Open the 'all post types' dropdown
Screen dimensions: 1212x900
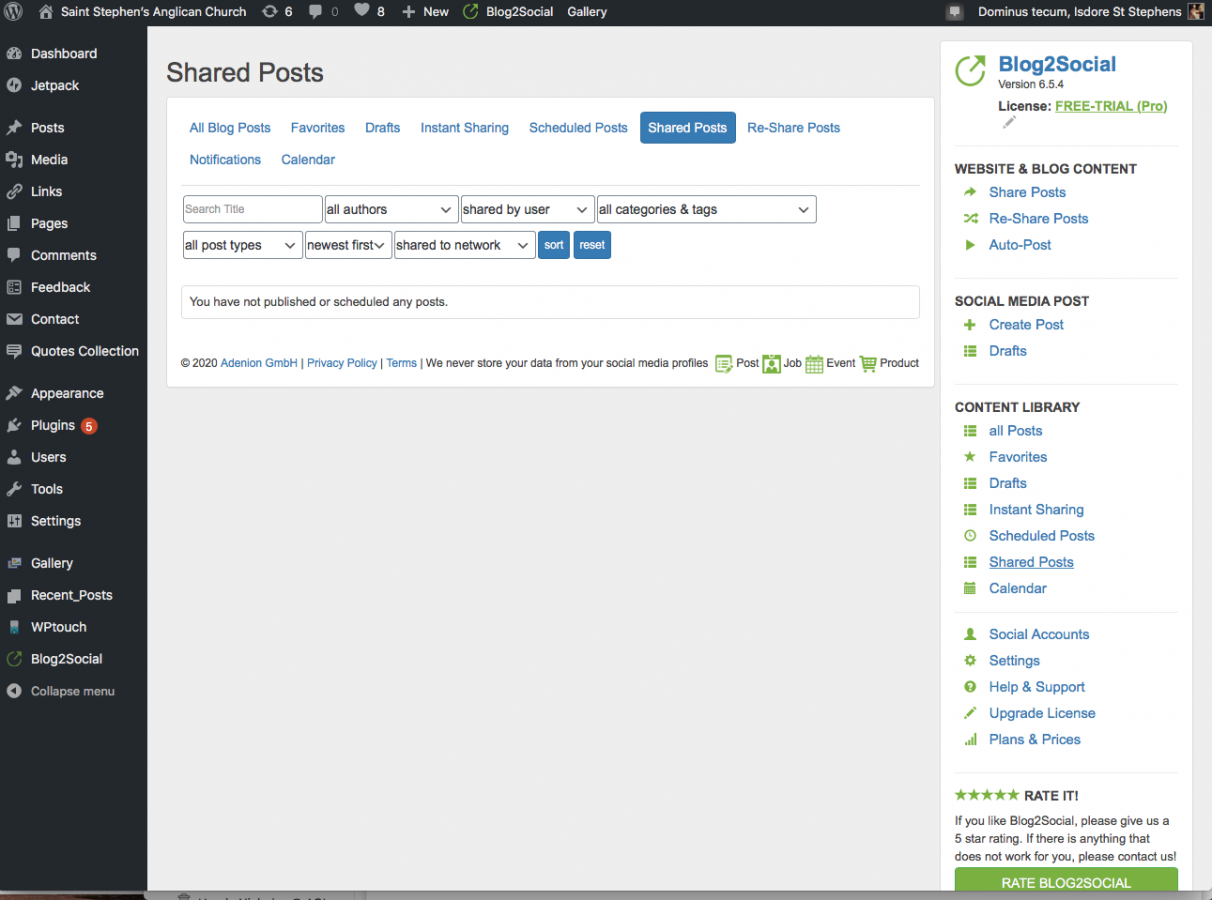(x=242, y=245)
